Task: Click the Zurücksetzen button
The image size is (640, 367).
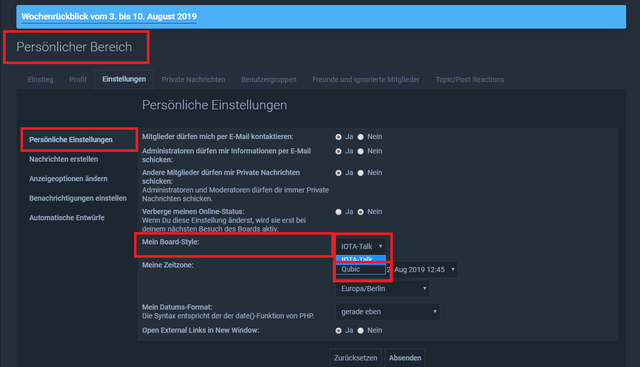Action: [356, 358]
